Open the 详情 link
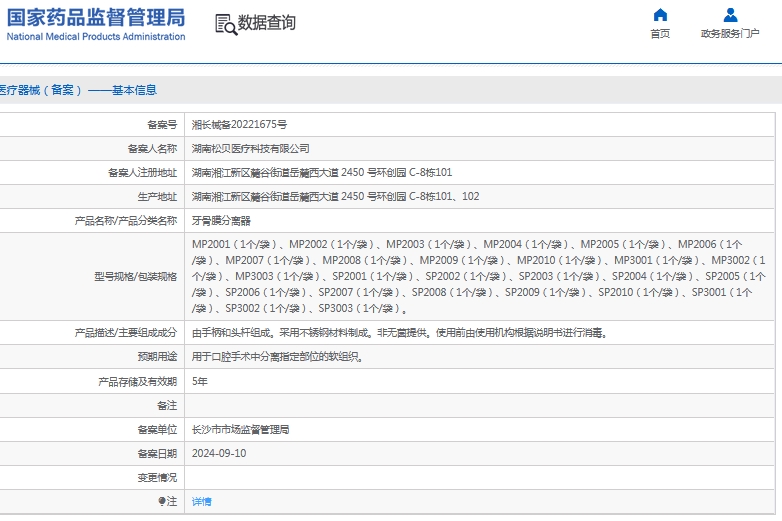 (x=201, y=502)
